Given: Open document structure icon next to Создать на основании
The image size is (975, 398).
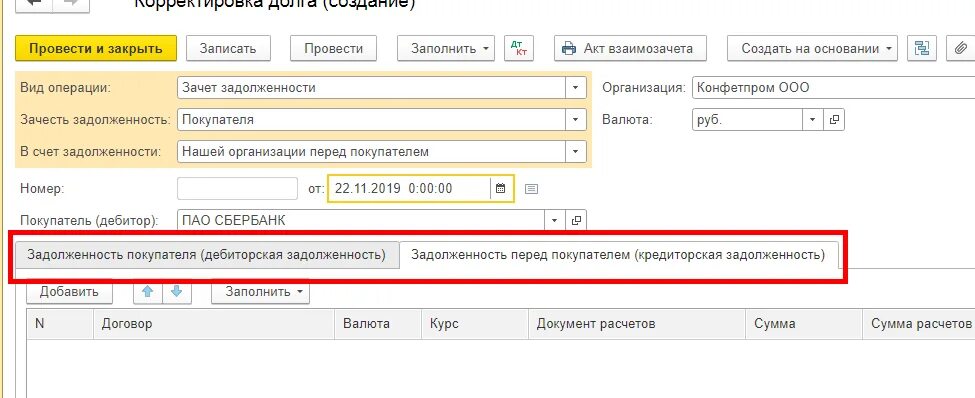Looking at the screenshot, I should [x=922, y=48].
